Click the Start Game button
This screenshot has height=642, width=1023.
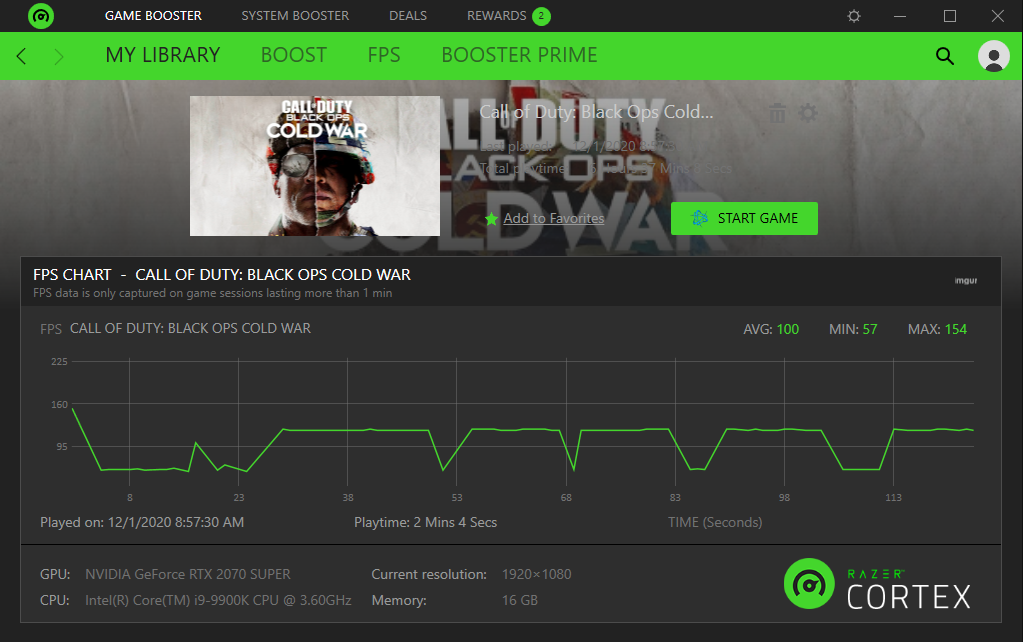click(744, 219)
